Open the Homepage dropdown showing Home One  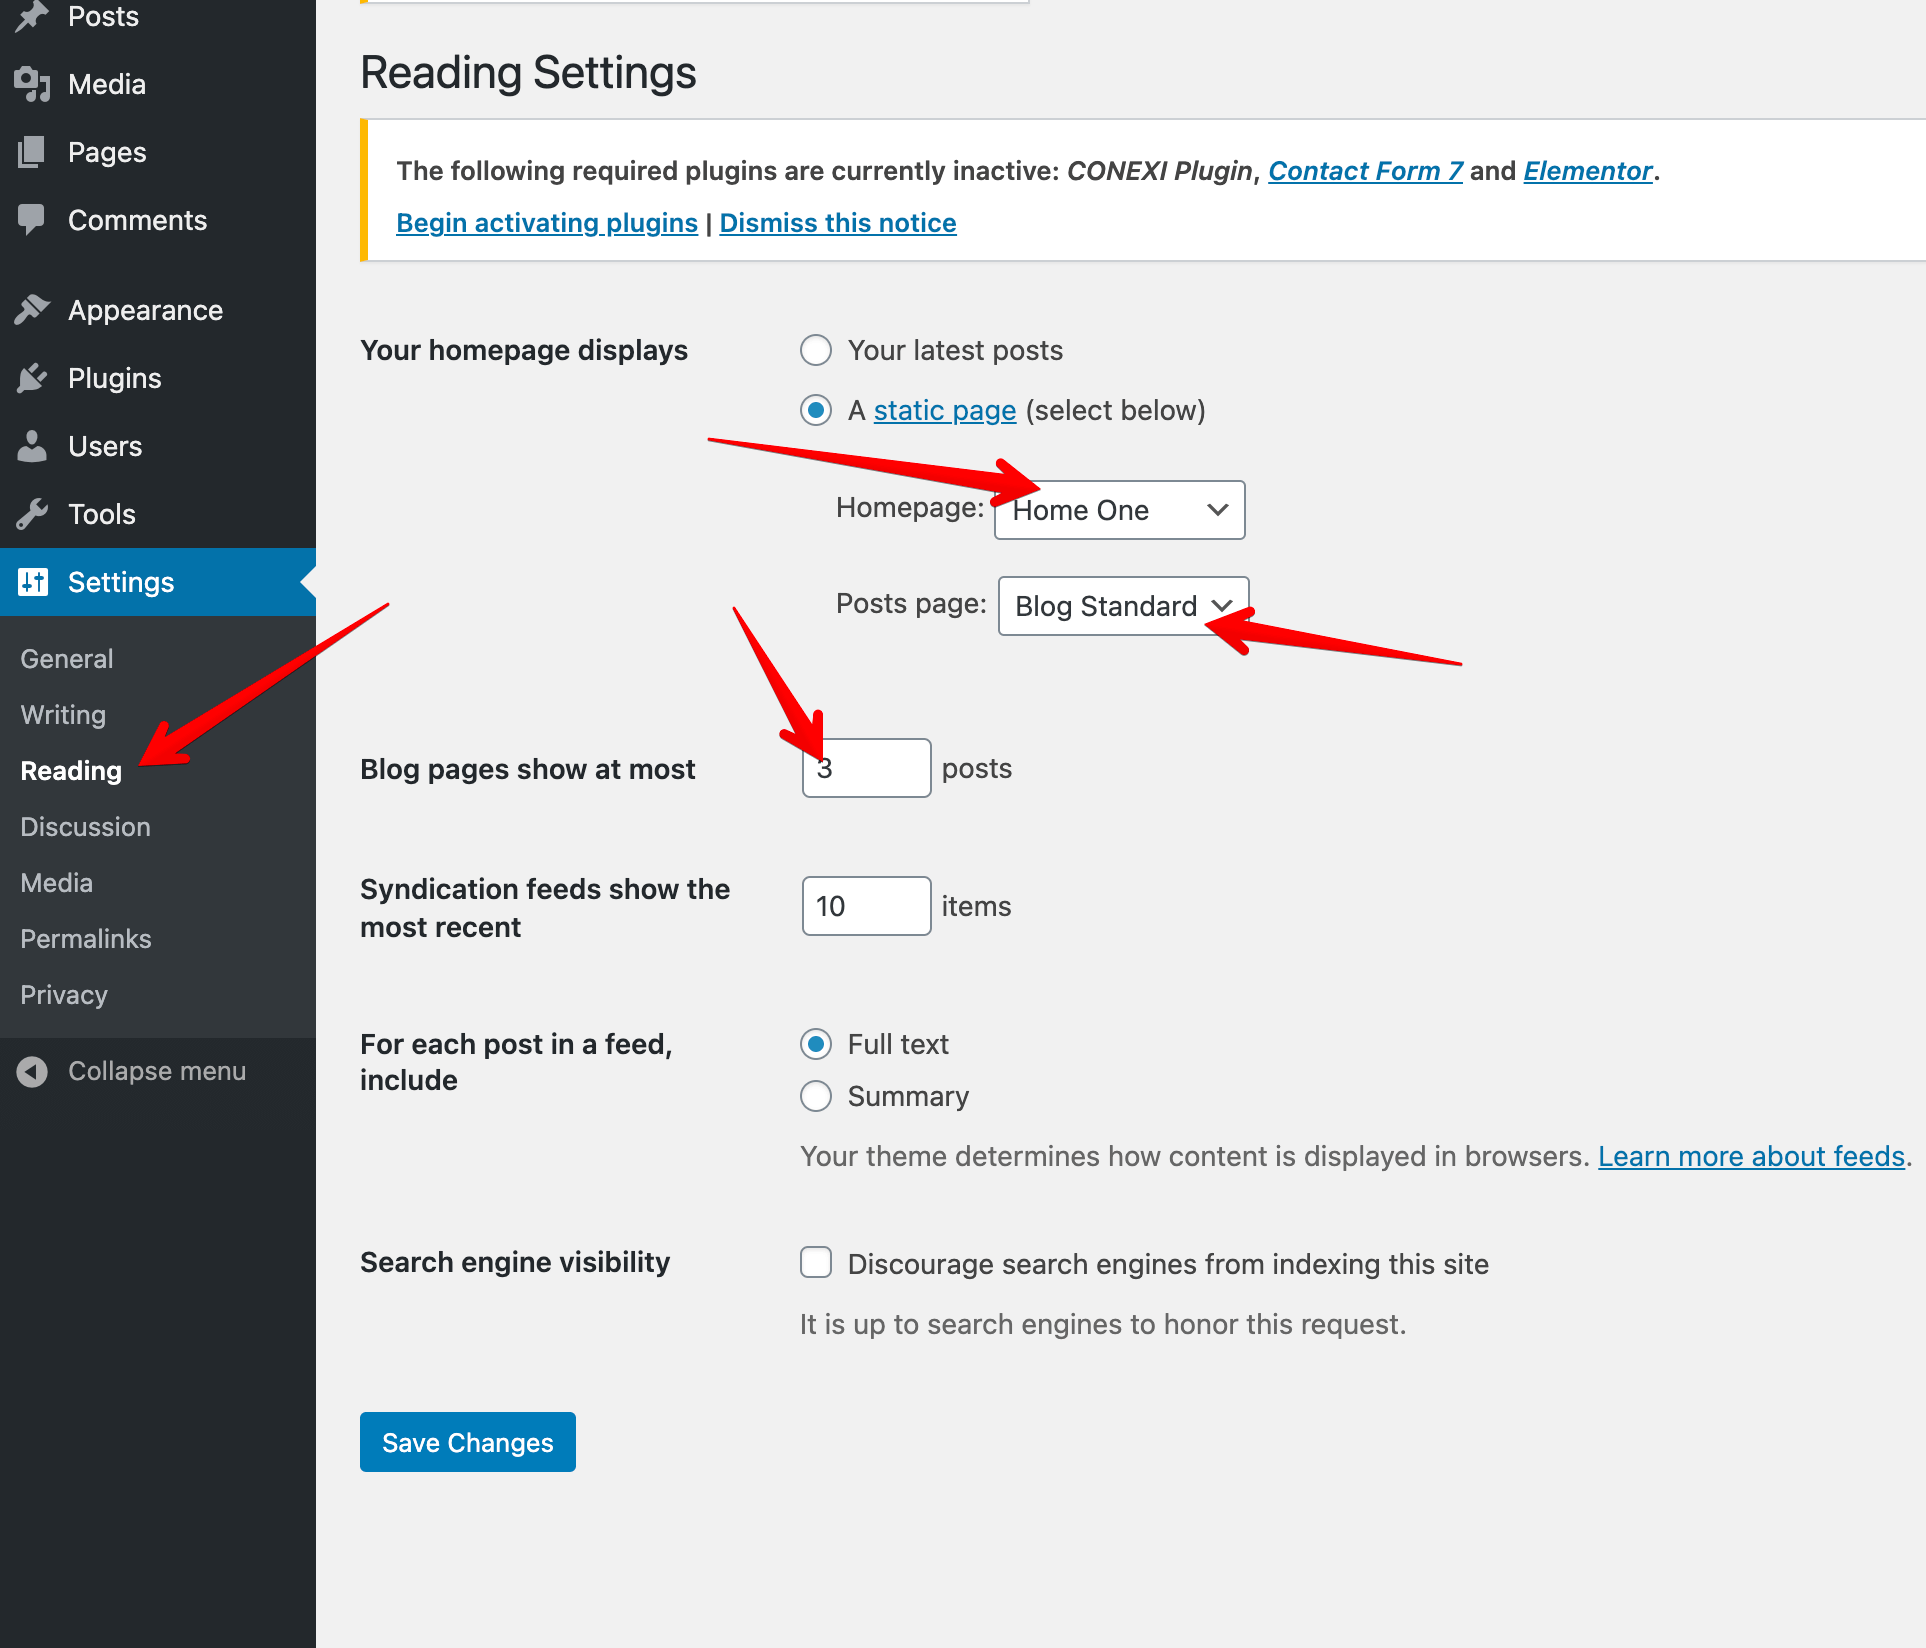[x=1119, y=510]
